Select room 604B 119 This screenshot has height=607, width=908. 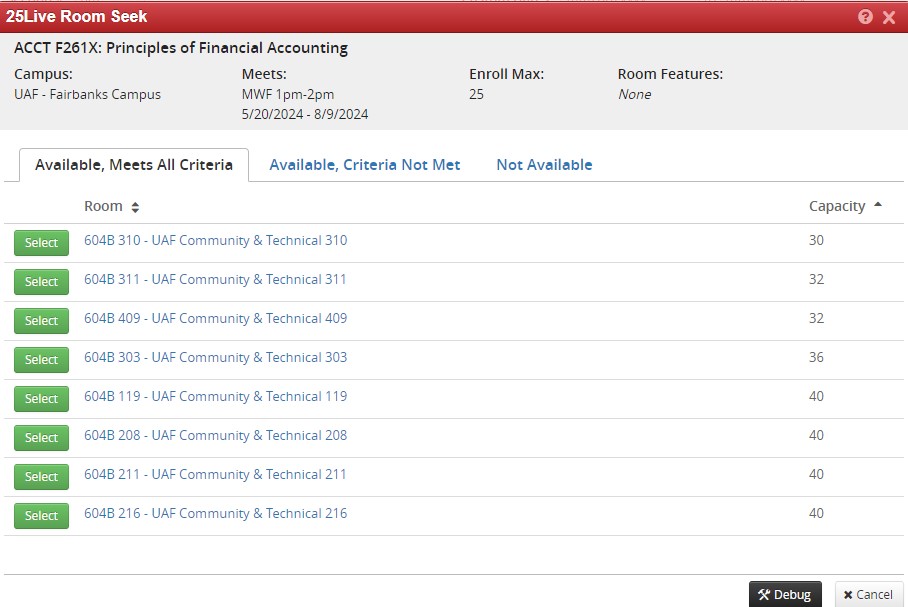(x=41, y=399)
